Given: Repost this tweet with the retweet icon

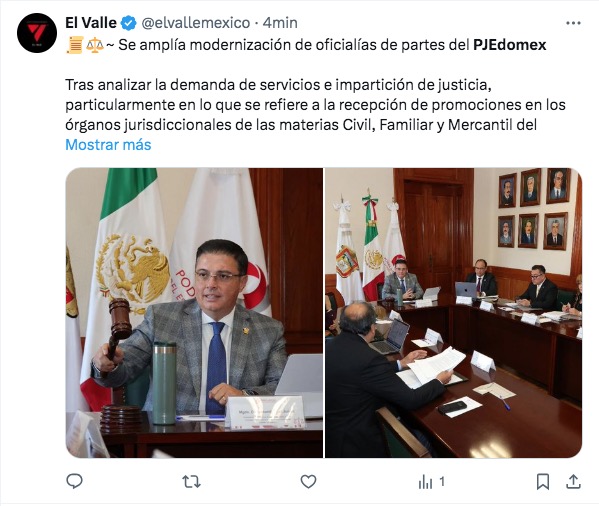Looking at the screenshot, I should [191, 482].
